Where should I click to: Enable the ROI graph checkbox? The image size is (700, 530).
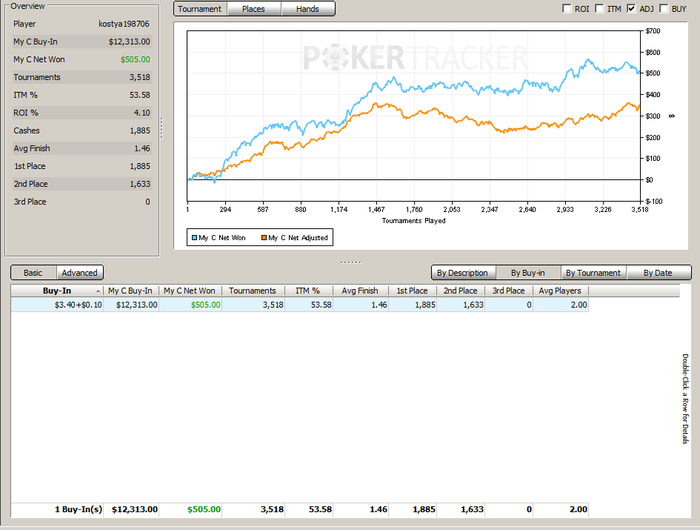(x=567, y=8)
